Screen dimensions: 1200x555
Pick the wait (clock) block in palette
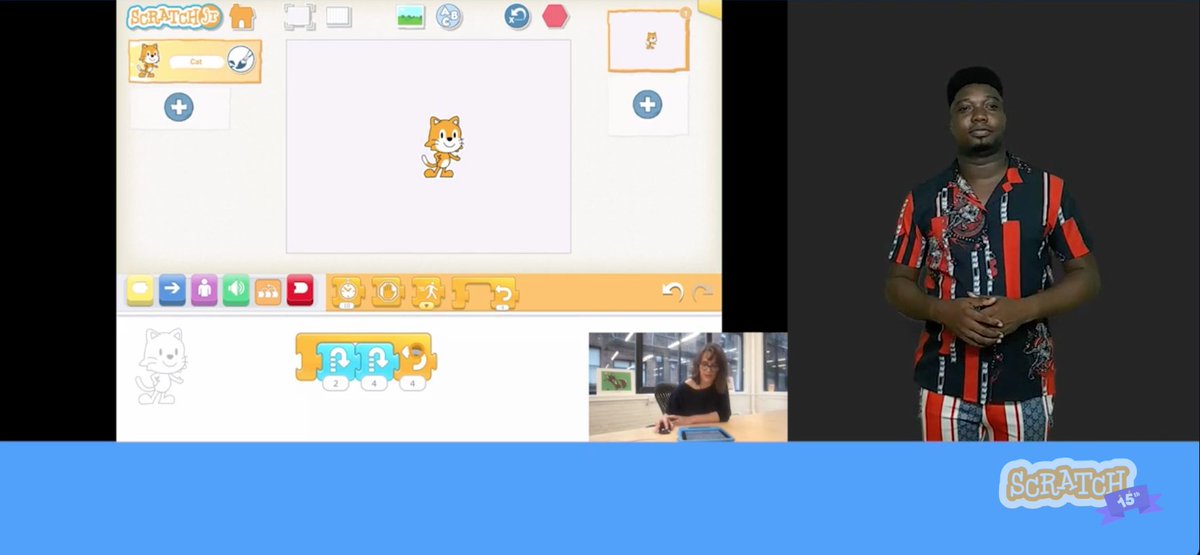point(348,292)
